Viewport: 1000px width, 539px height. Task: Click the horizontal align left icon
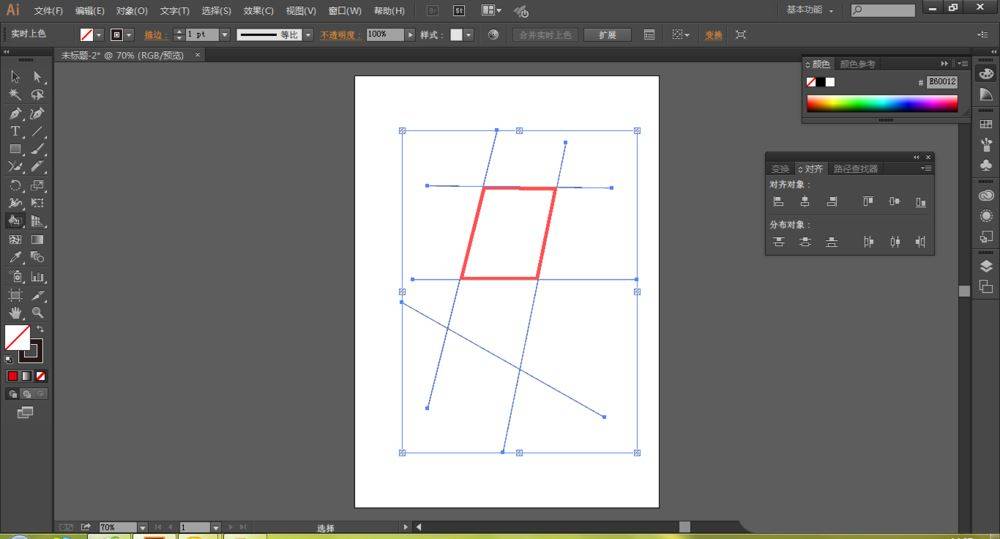778,202
